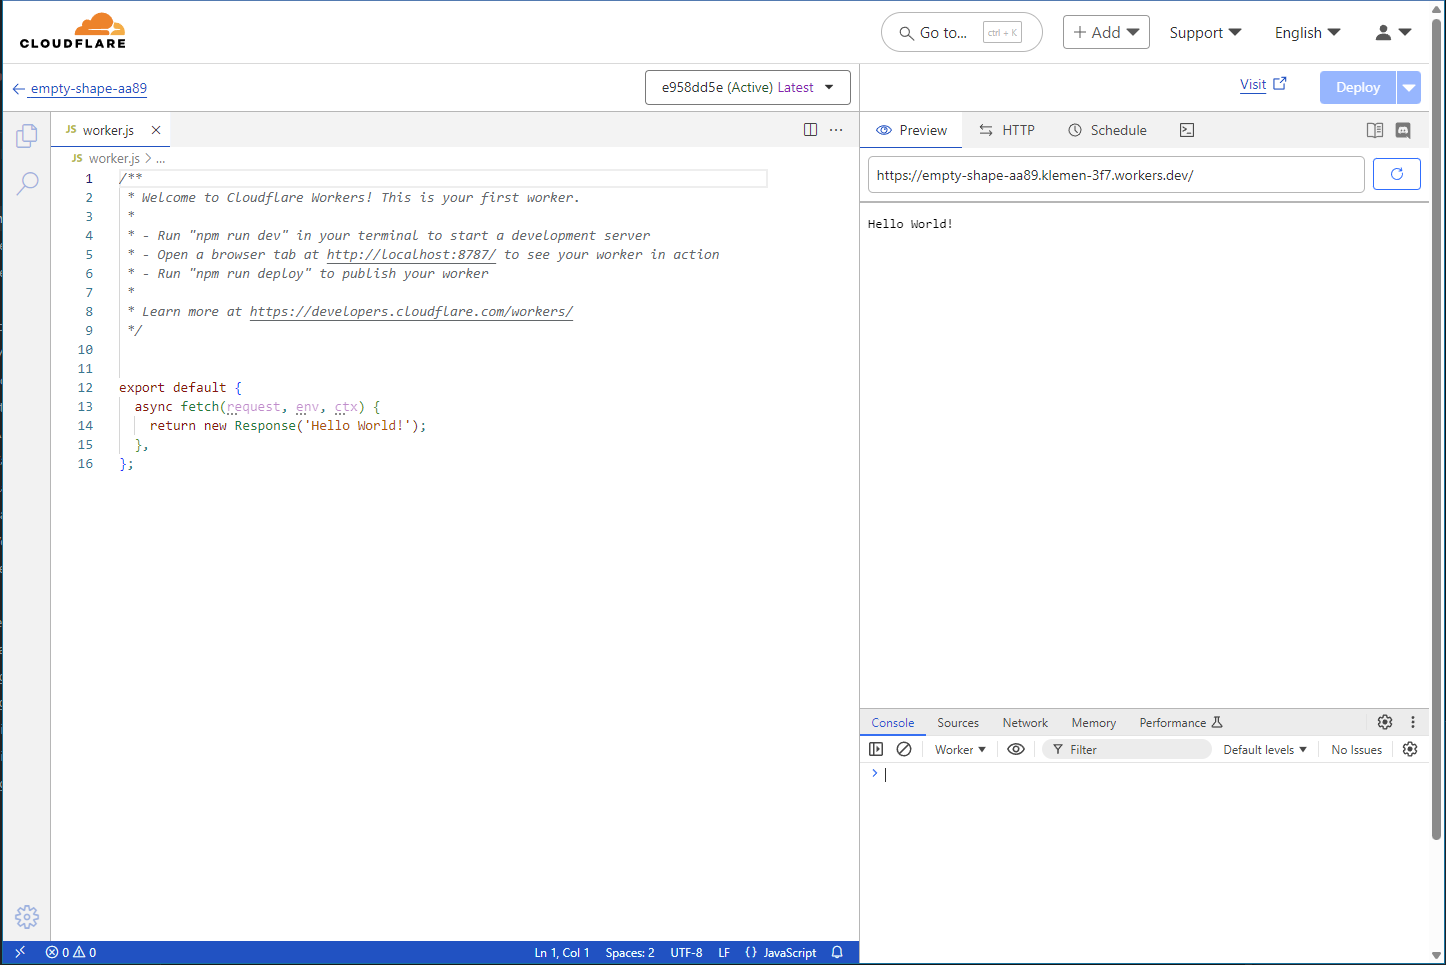1446x965 pixels.
Task: Open the editor More Actions ellipsis
Action: click(836, 130)
